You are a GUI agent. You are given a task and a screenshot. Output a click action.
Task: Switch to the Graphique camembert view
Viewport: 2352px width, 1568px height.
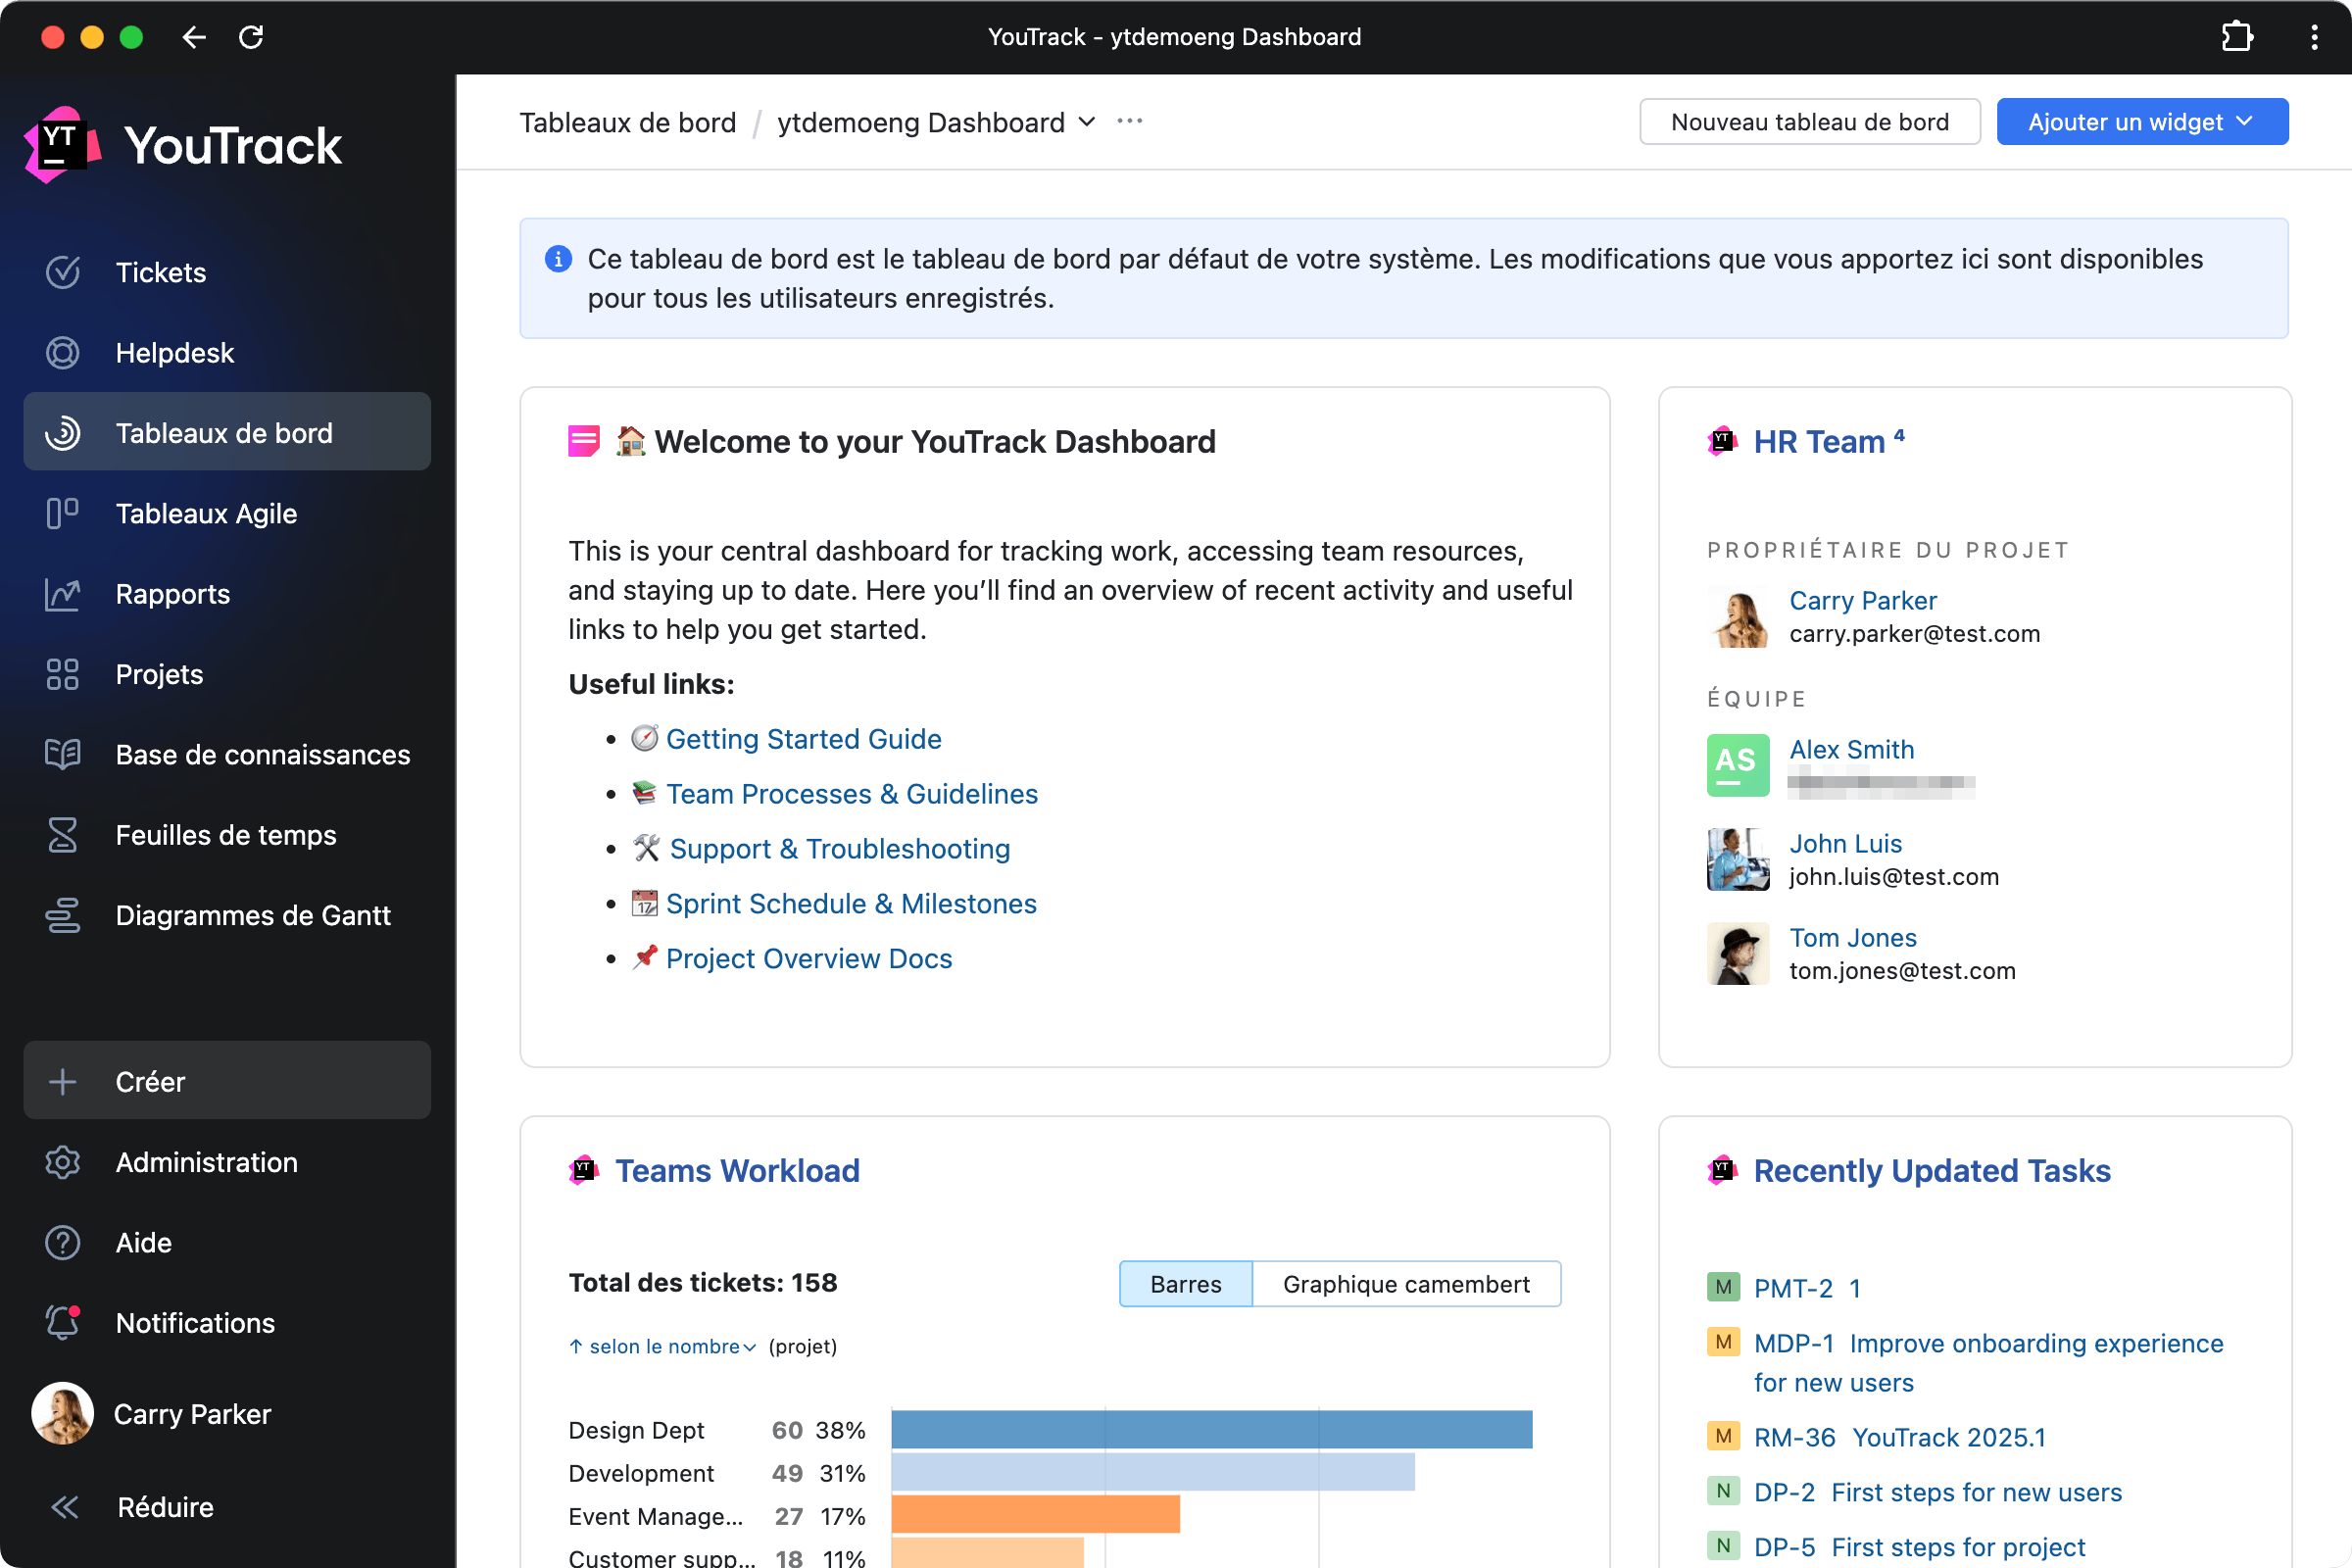[1405, 1284]
